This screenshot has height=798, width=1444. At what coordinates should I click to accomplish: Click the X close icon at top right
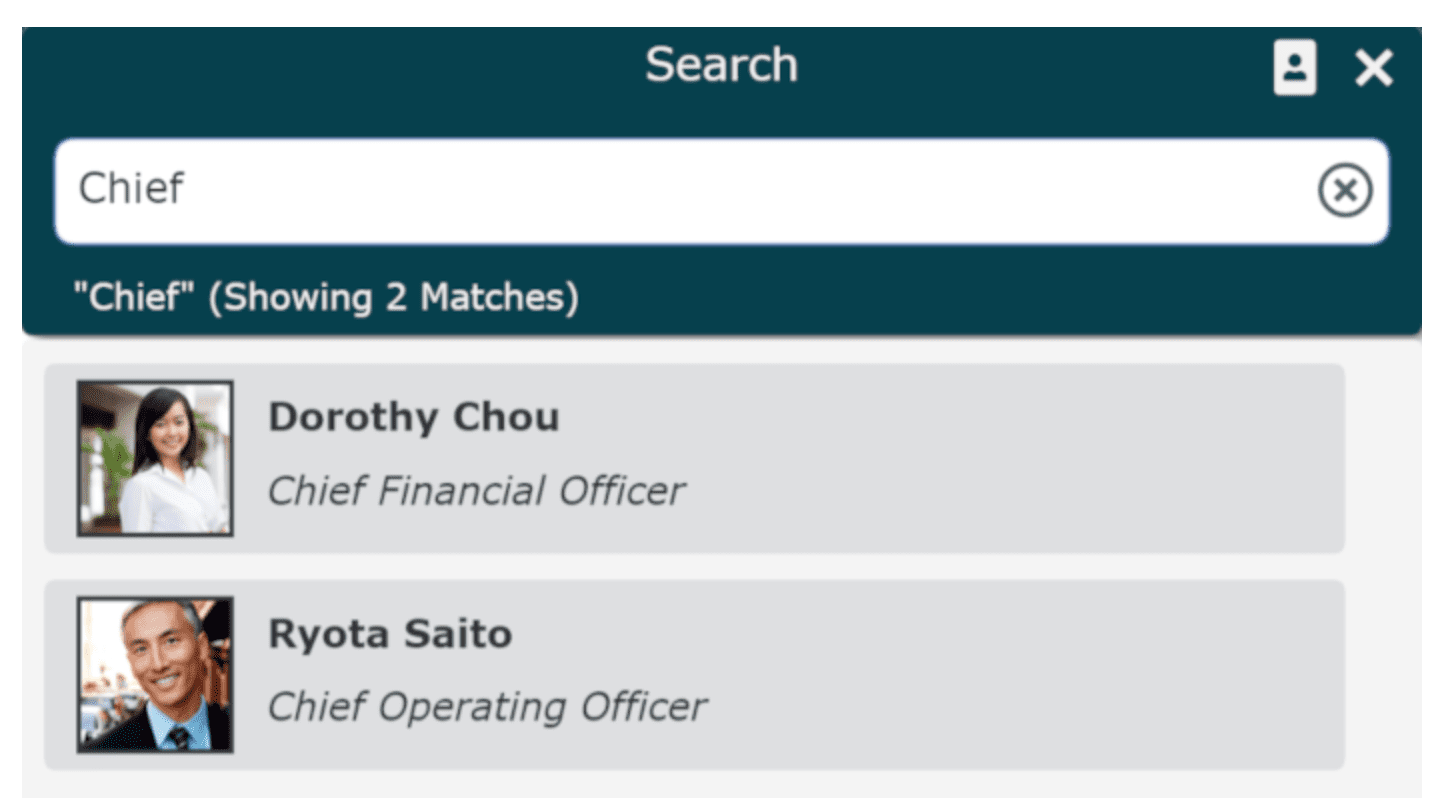pyautogui.click(x=1375, y=67)
